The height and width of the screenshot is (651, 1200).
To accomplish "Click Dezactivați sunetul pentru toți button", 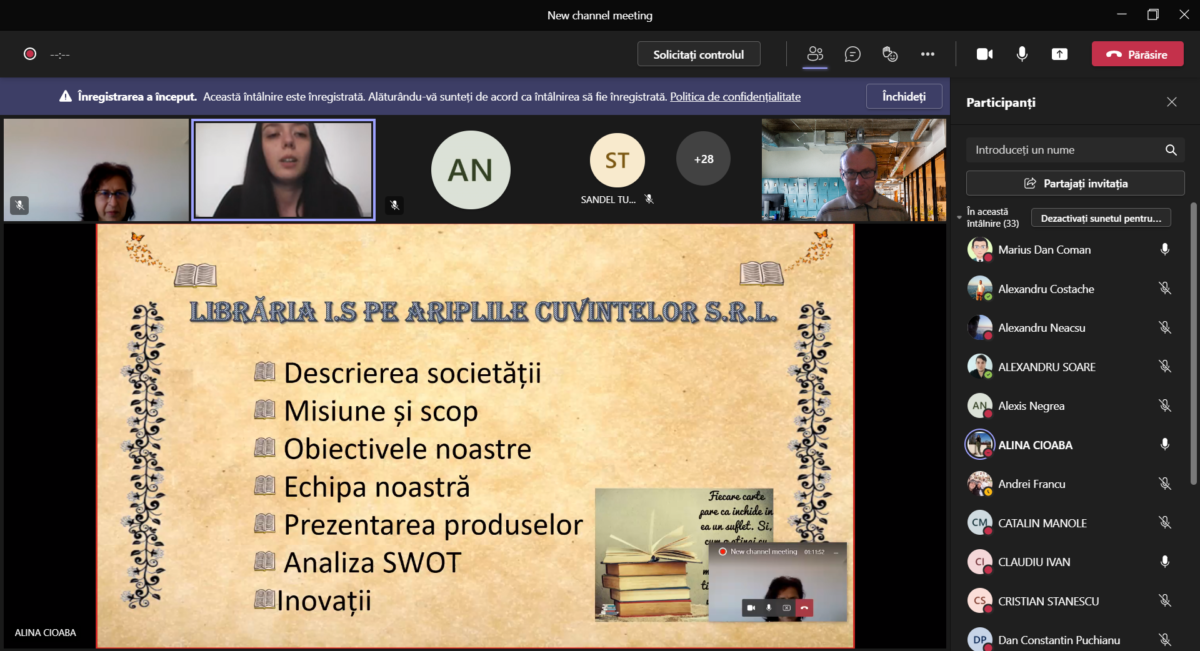I will click(1100, 218).
